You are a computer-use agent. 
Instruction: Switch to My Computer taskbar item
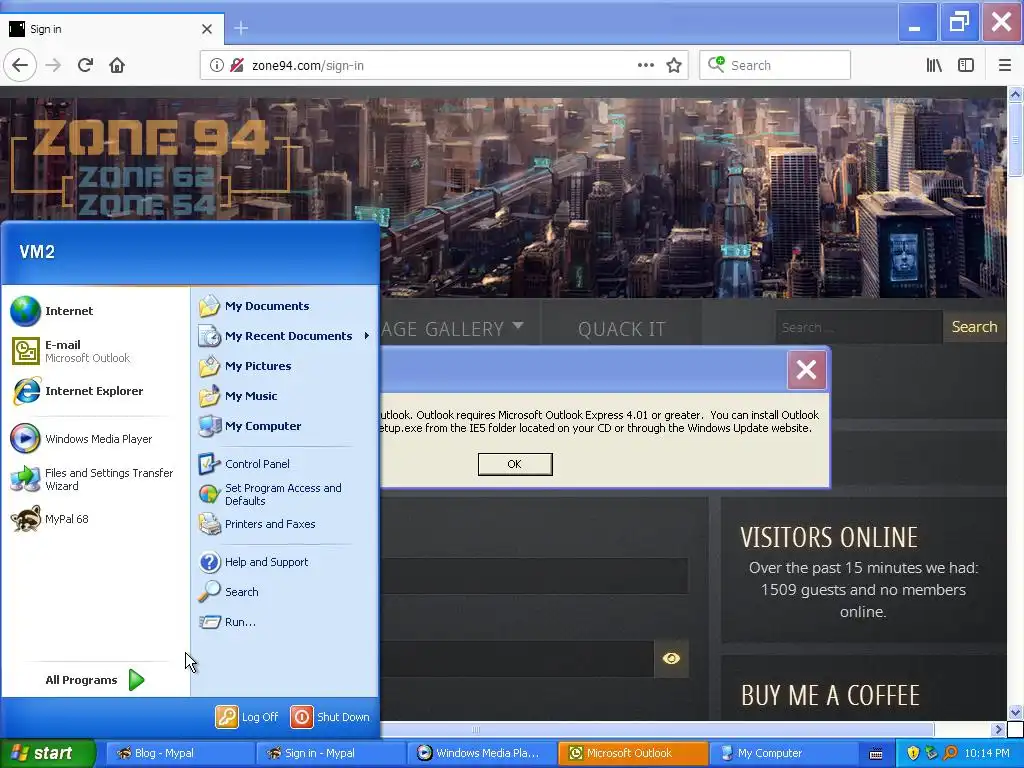coord(784,754)
